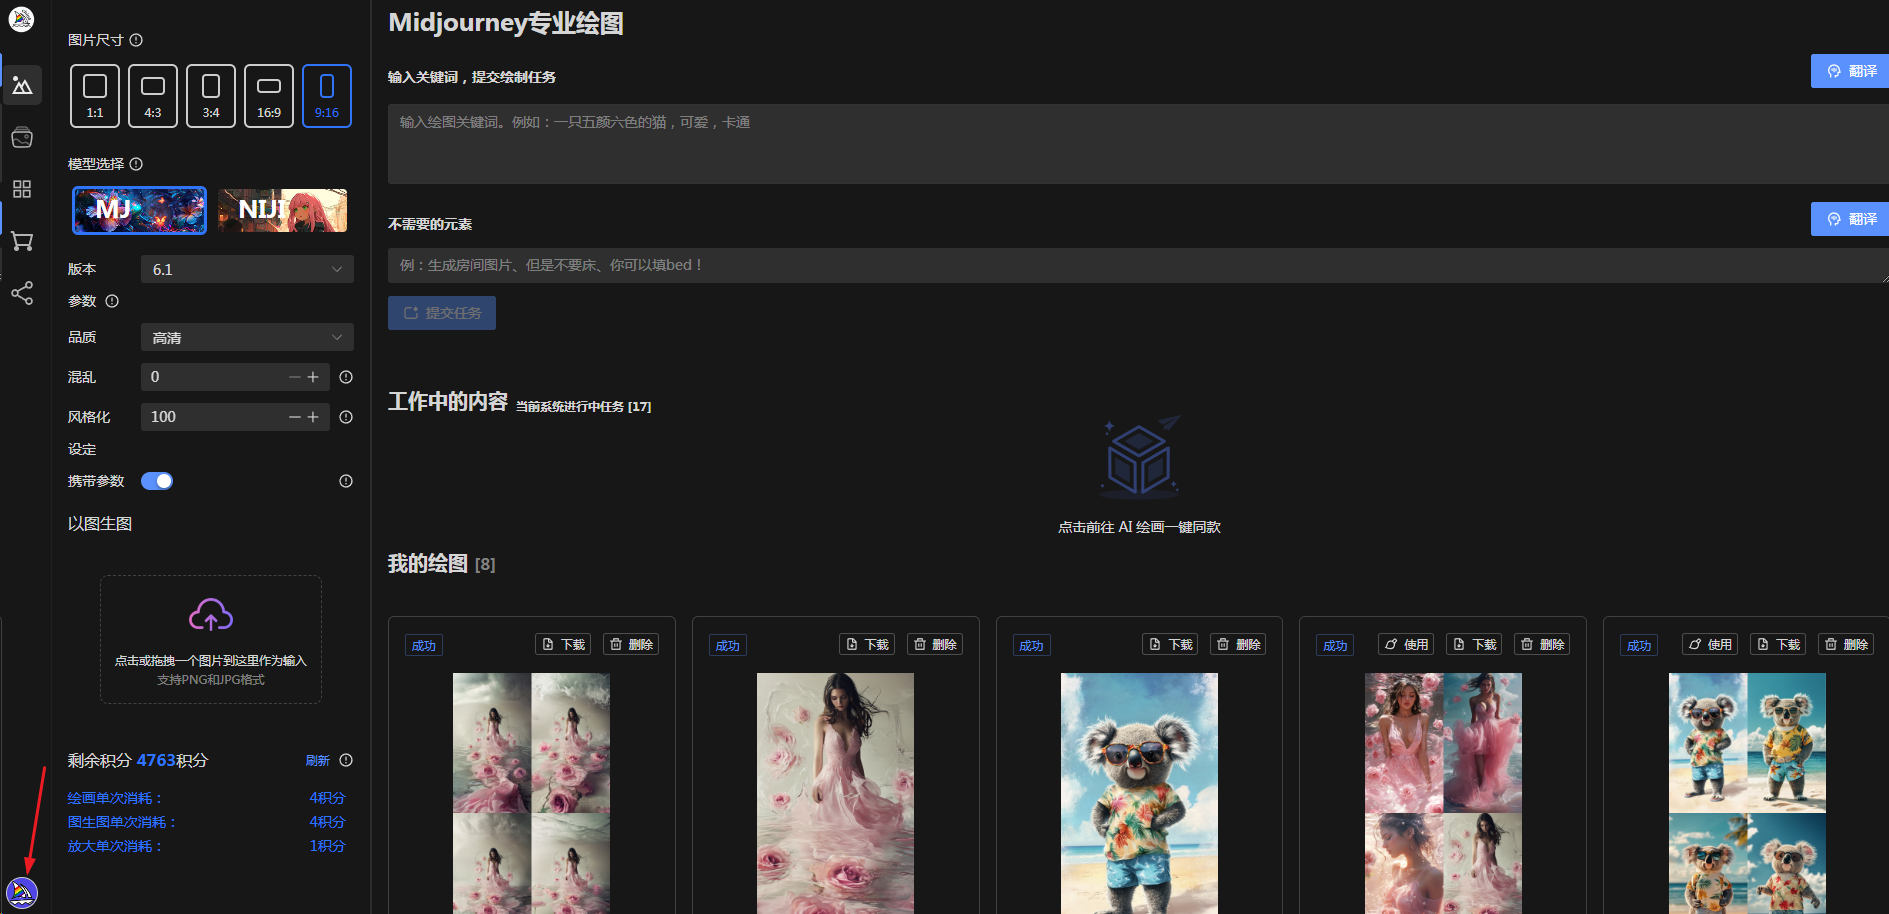Download the koala grid artwork
Screen dimensions: 1889x914
(x=1778, y=645)
